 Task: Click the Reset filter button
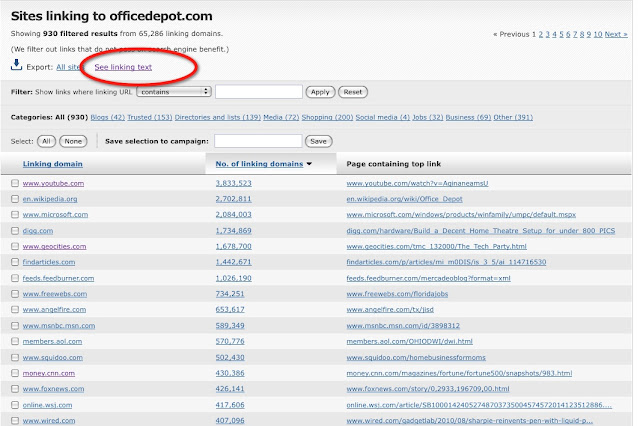click(353, 92)
